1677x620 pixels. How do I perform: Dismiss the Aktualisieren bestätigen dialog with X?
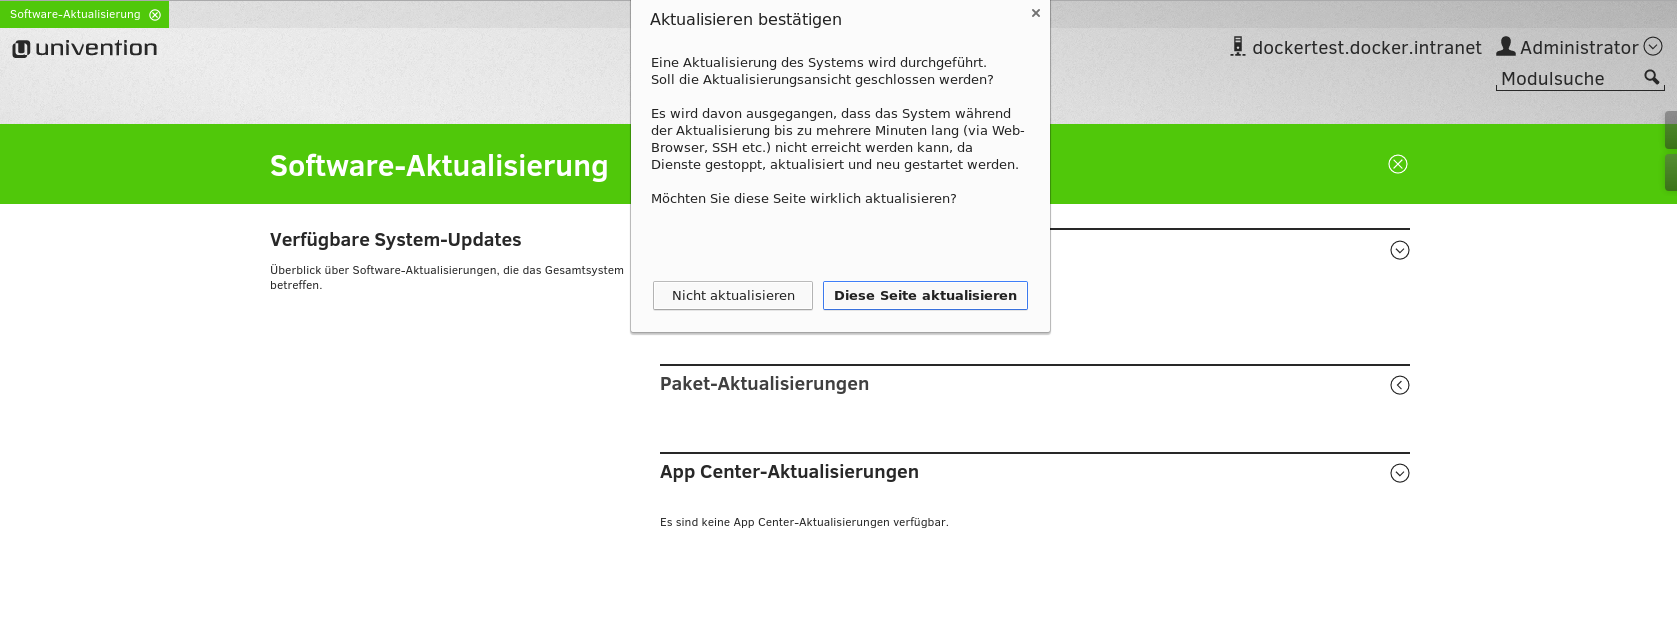coord(1036,13)
